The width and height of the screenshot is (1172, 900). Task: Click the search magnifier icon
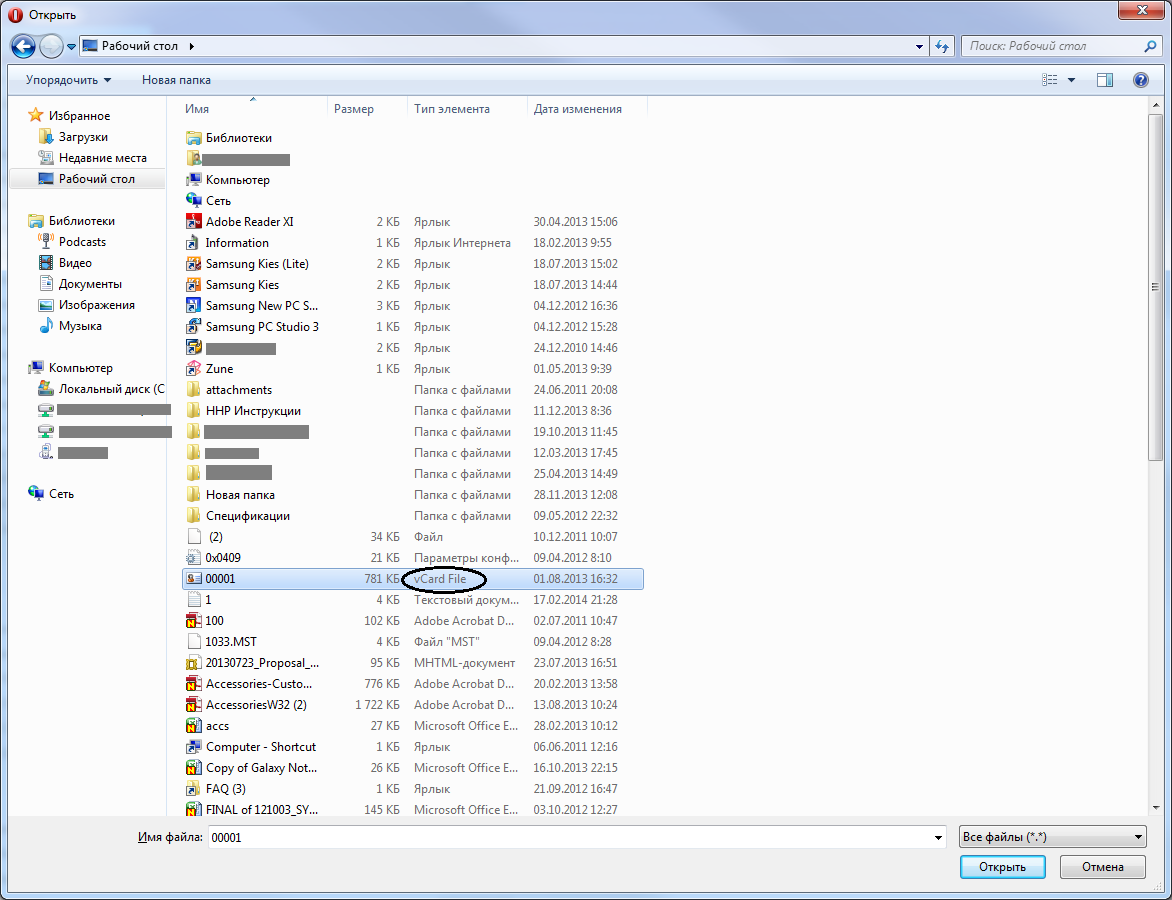1150,46
